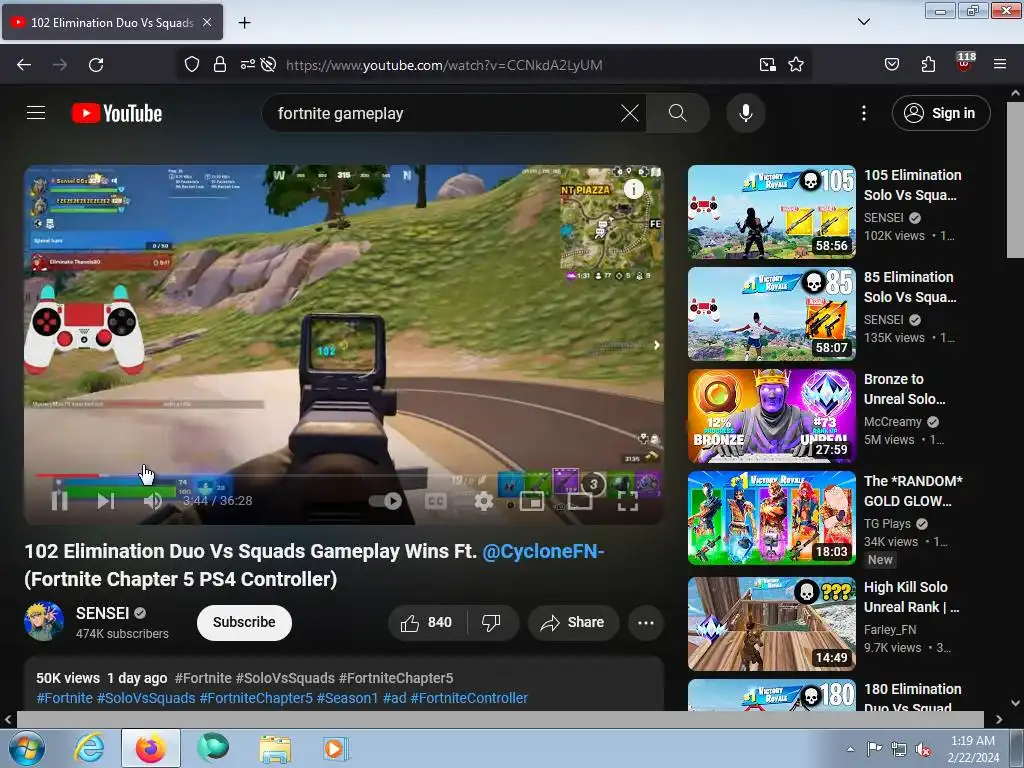Open the tracking protection shield icon

(x=191, y=65)
